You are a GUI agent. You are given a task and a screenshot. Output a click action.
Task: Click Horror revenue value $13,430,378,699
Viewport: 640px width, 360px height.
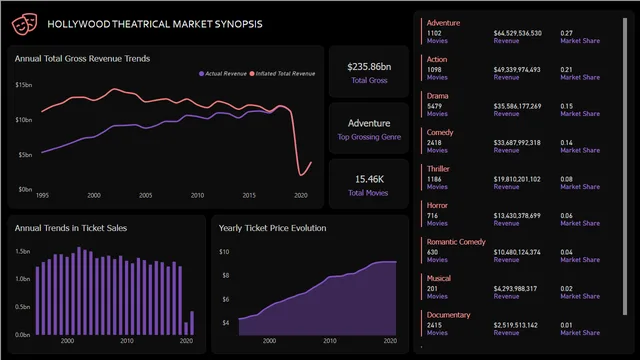pyautogui.click(x=517, y=216)
